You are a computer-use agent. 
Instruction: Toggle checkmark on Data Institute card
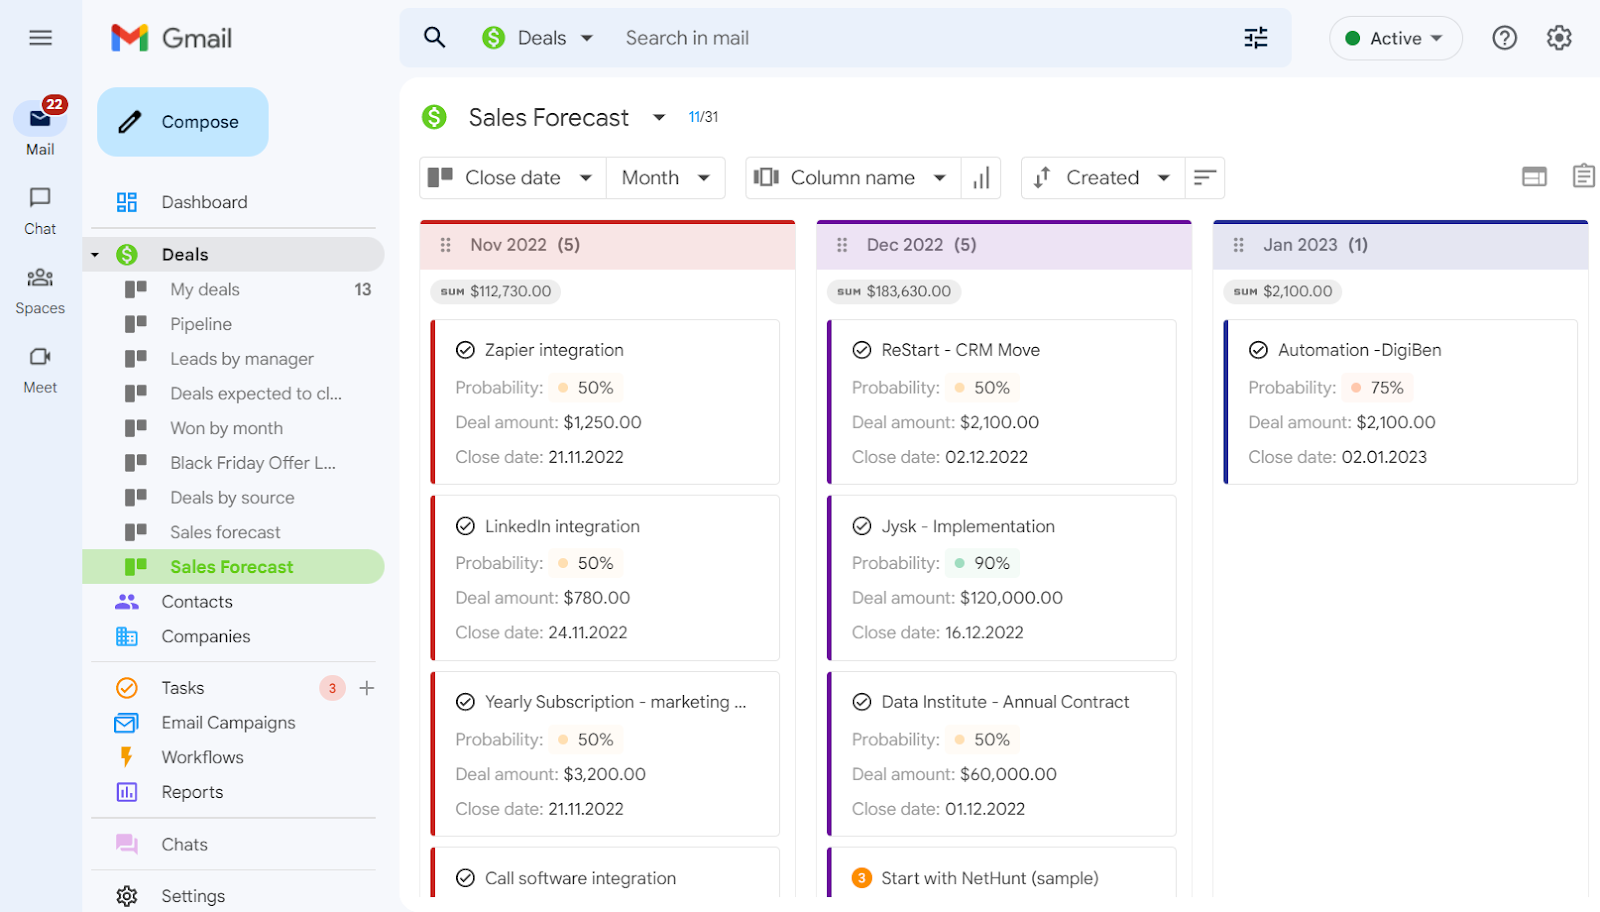point(862,702)
